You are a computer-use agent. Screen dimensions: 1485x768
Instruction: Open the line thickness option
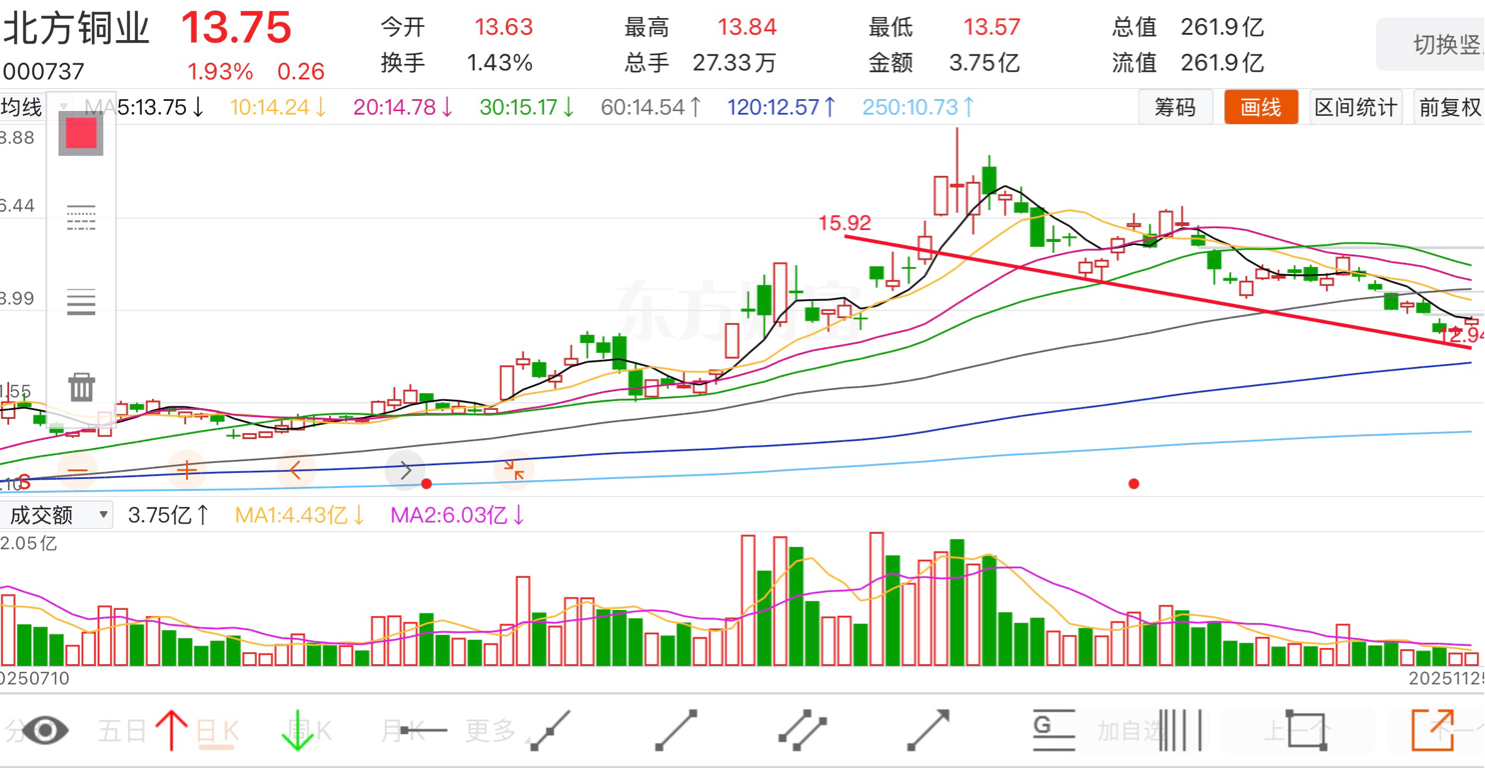81,301
